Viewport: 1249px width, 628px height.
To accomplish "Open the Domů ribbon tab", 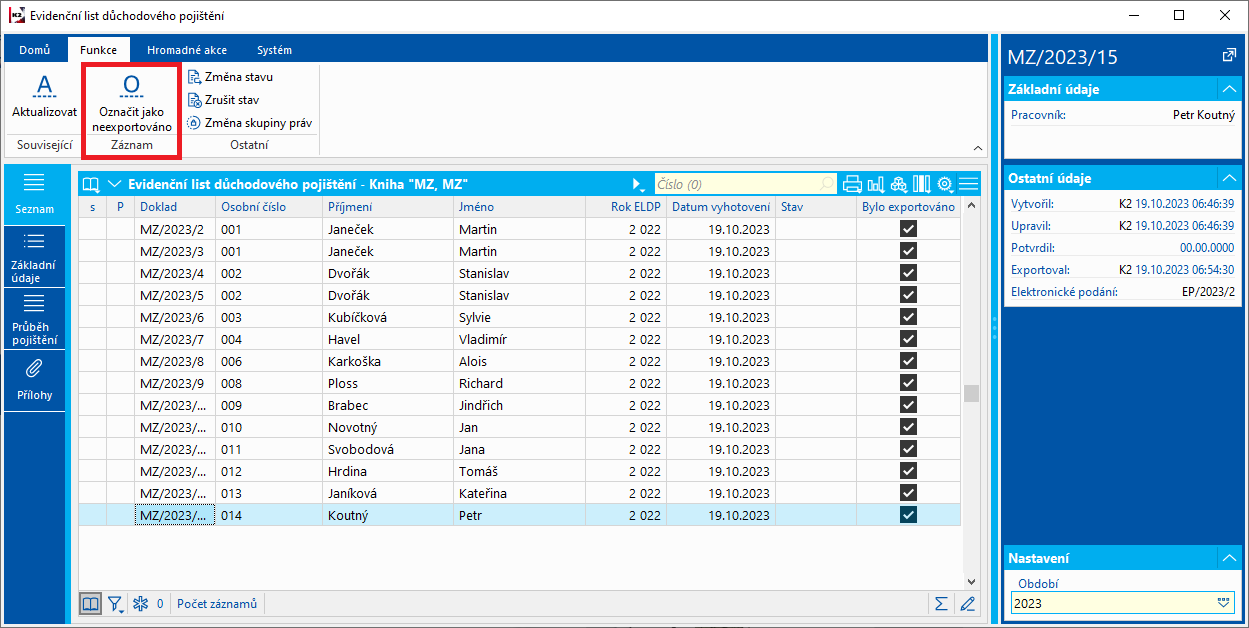I will [x=35, y=49].
